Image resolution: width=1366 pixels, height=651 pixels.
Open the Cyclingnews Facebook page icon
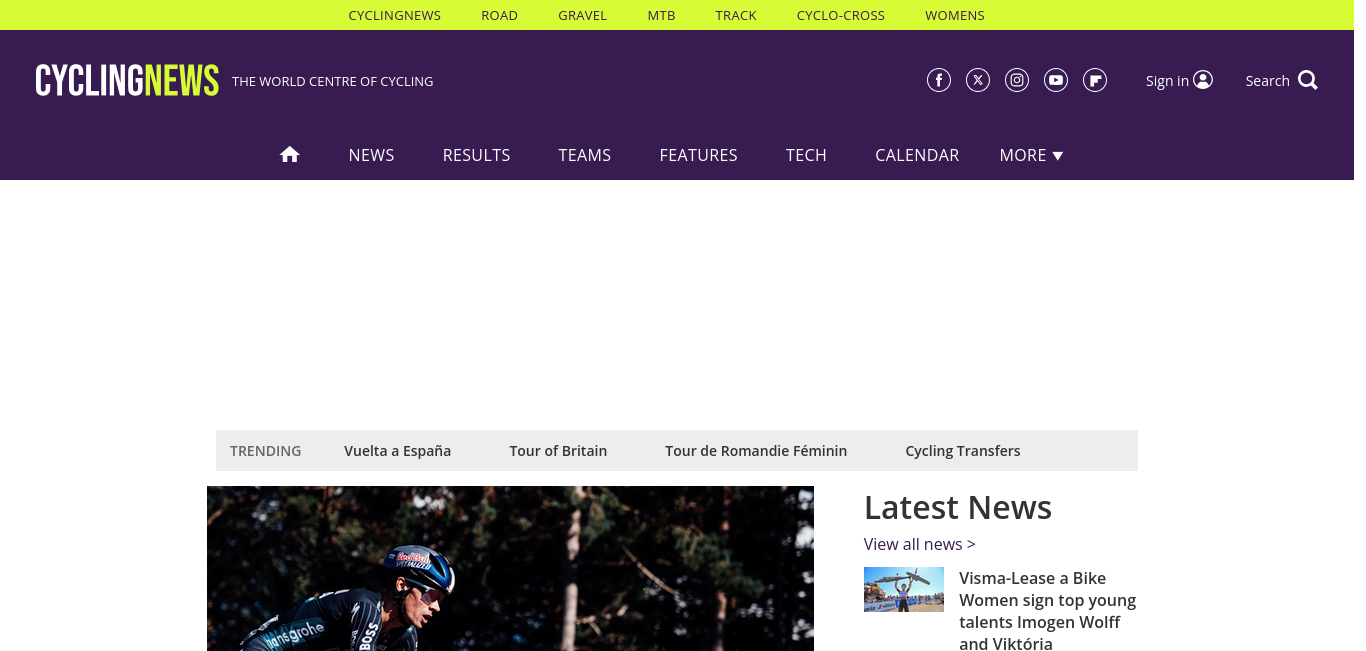pyautogui.click(x=939, y=81)
